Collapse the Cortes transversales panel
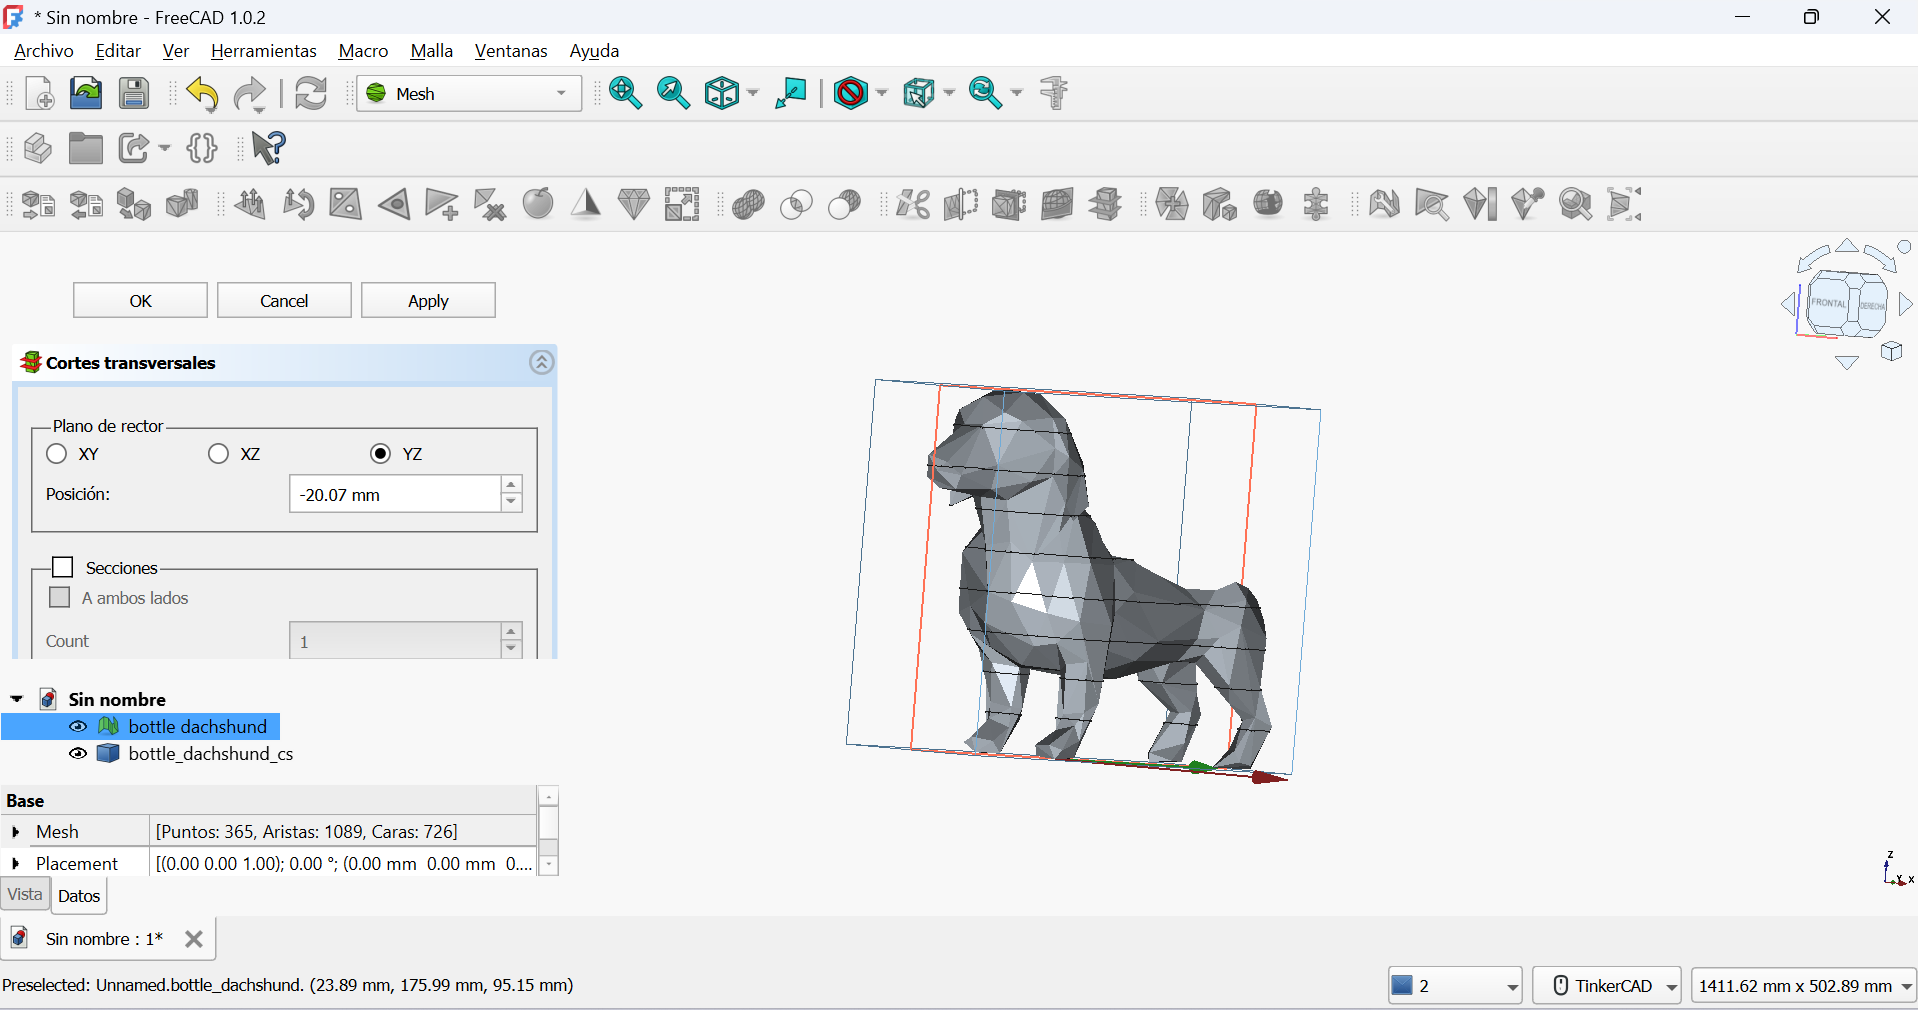 [x=542, y=362]
